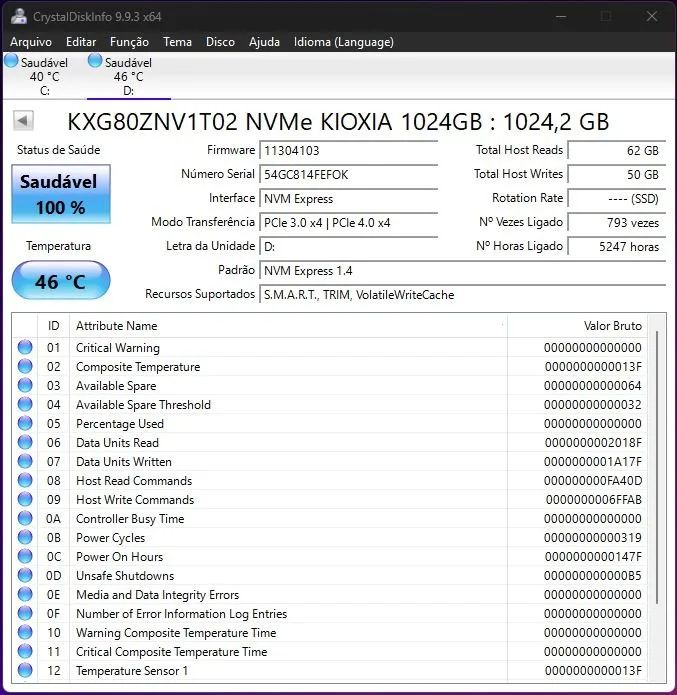Minimize the CrystalDiskInfo window
Screen dimensions: 677x695
coord(561,17)
